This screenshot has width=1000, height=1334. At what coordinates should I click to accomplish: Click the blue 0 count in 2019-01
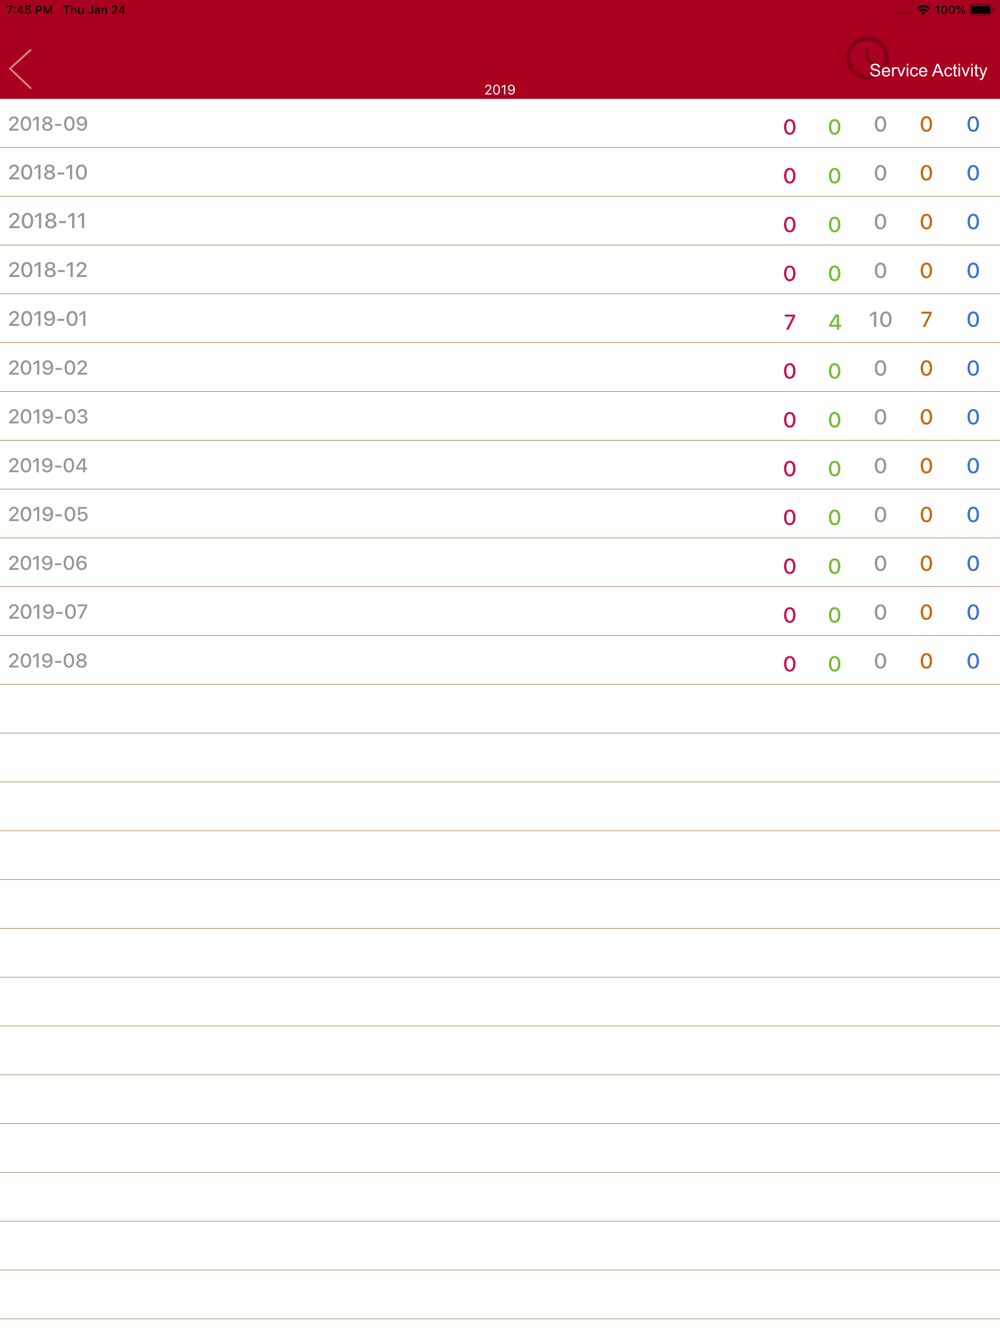pyautogui.click(x=973, y=319)
